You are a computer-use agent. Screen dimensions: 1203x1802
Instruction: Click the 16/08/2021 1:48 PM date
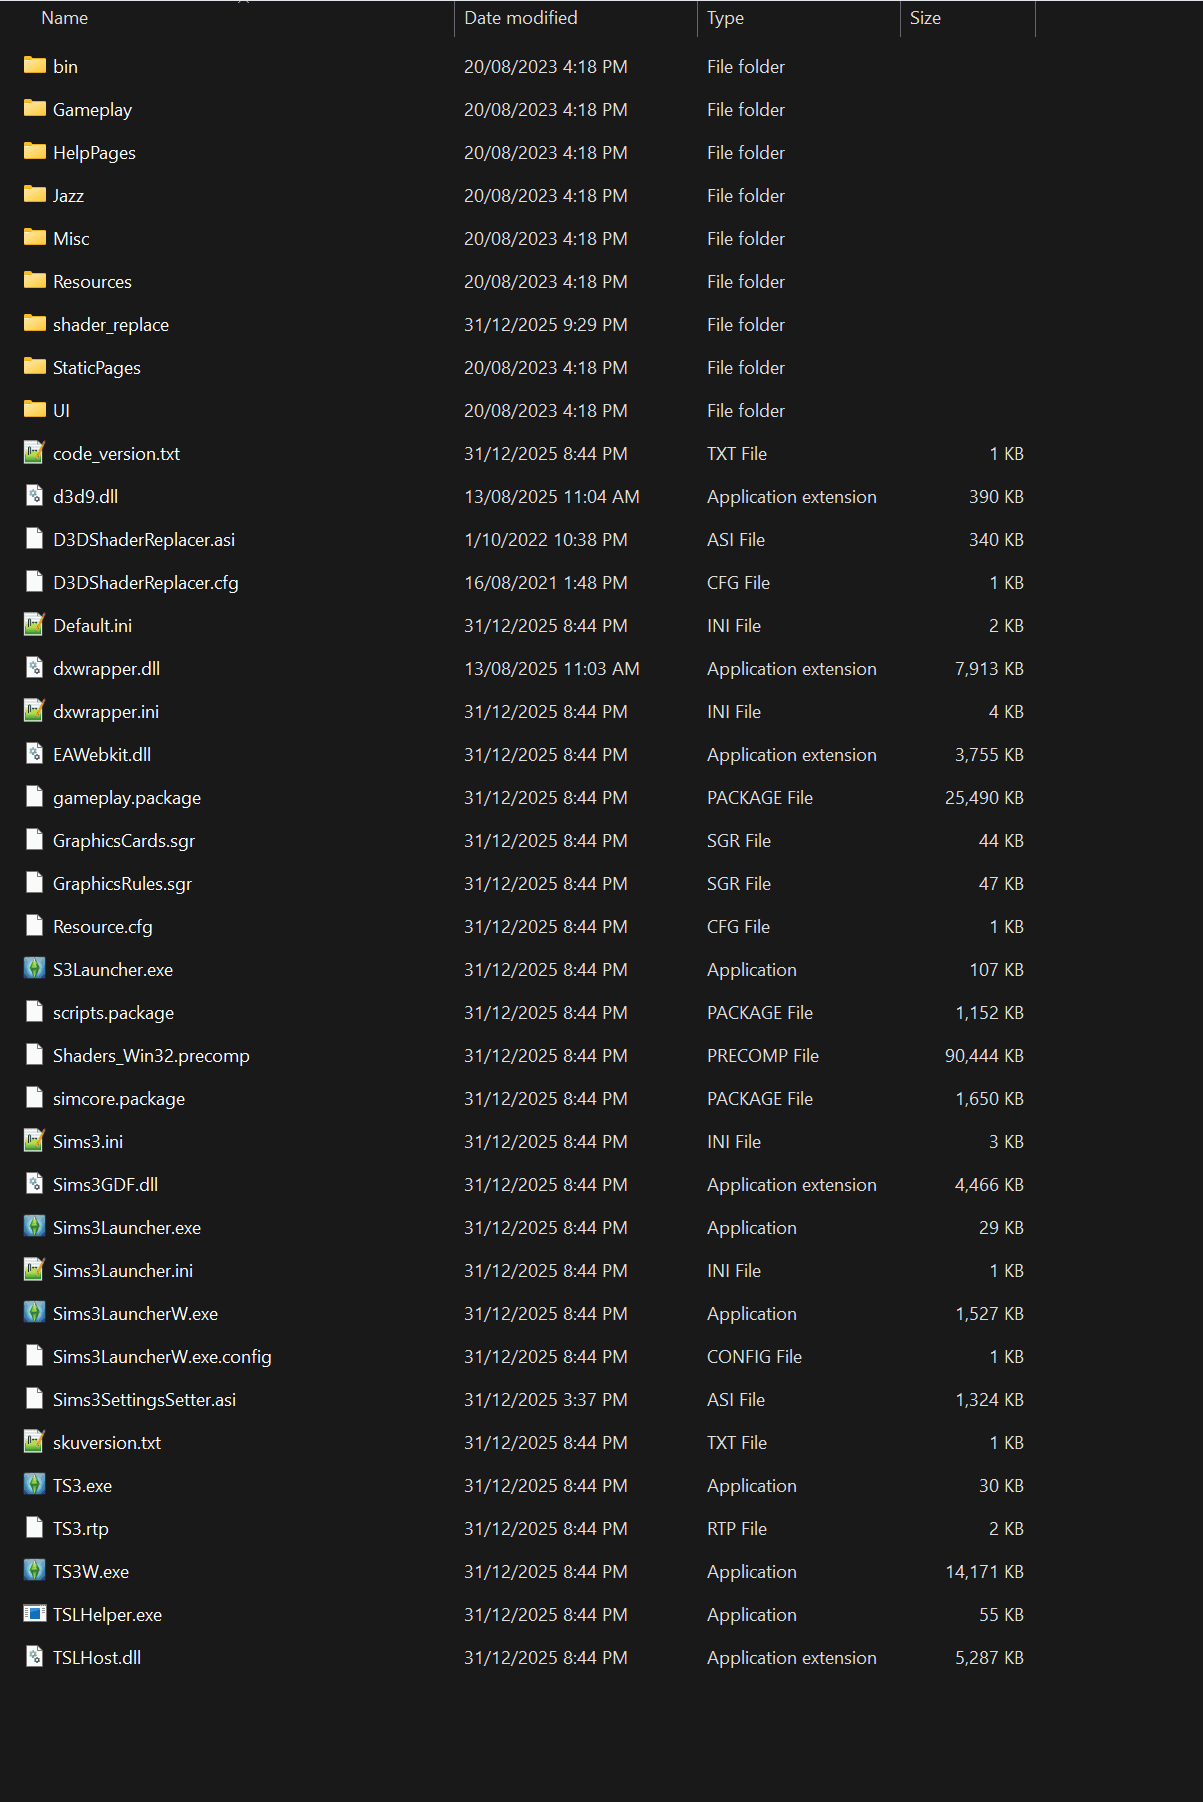click(546, 583)
